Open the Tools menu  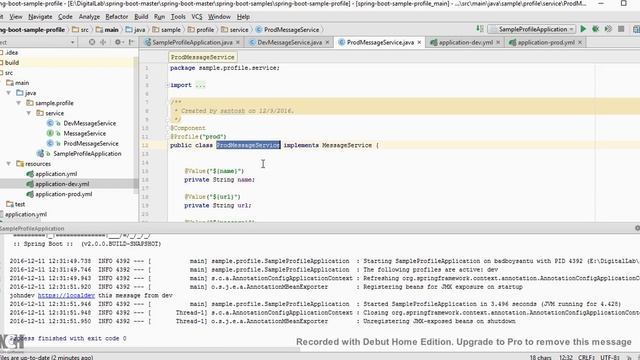(178, 17)
